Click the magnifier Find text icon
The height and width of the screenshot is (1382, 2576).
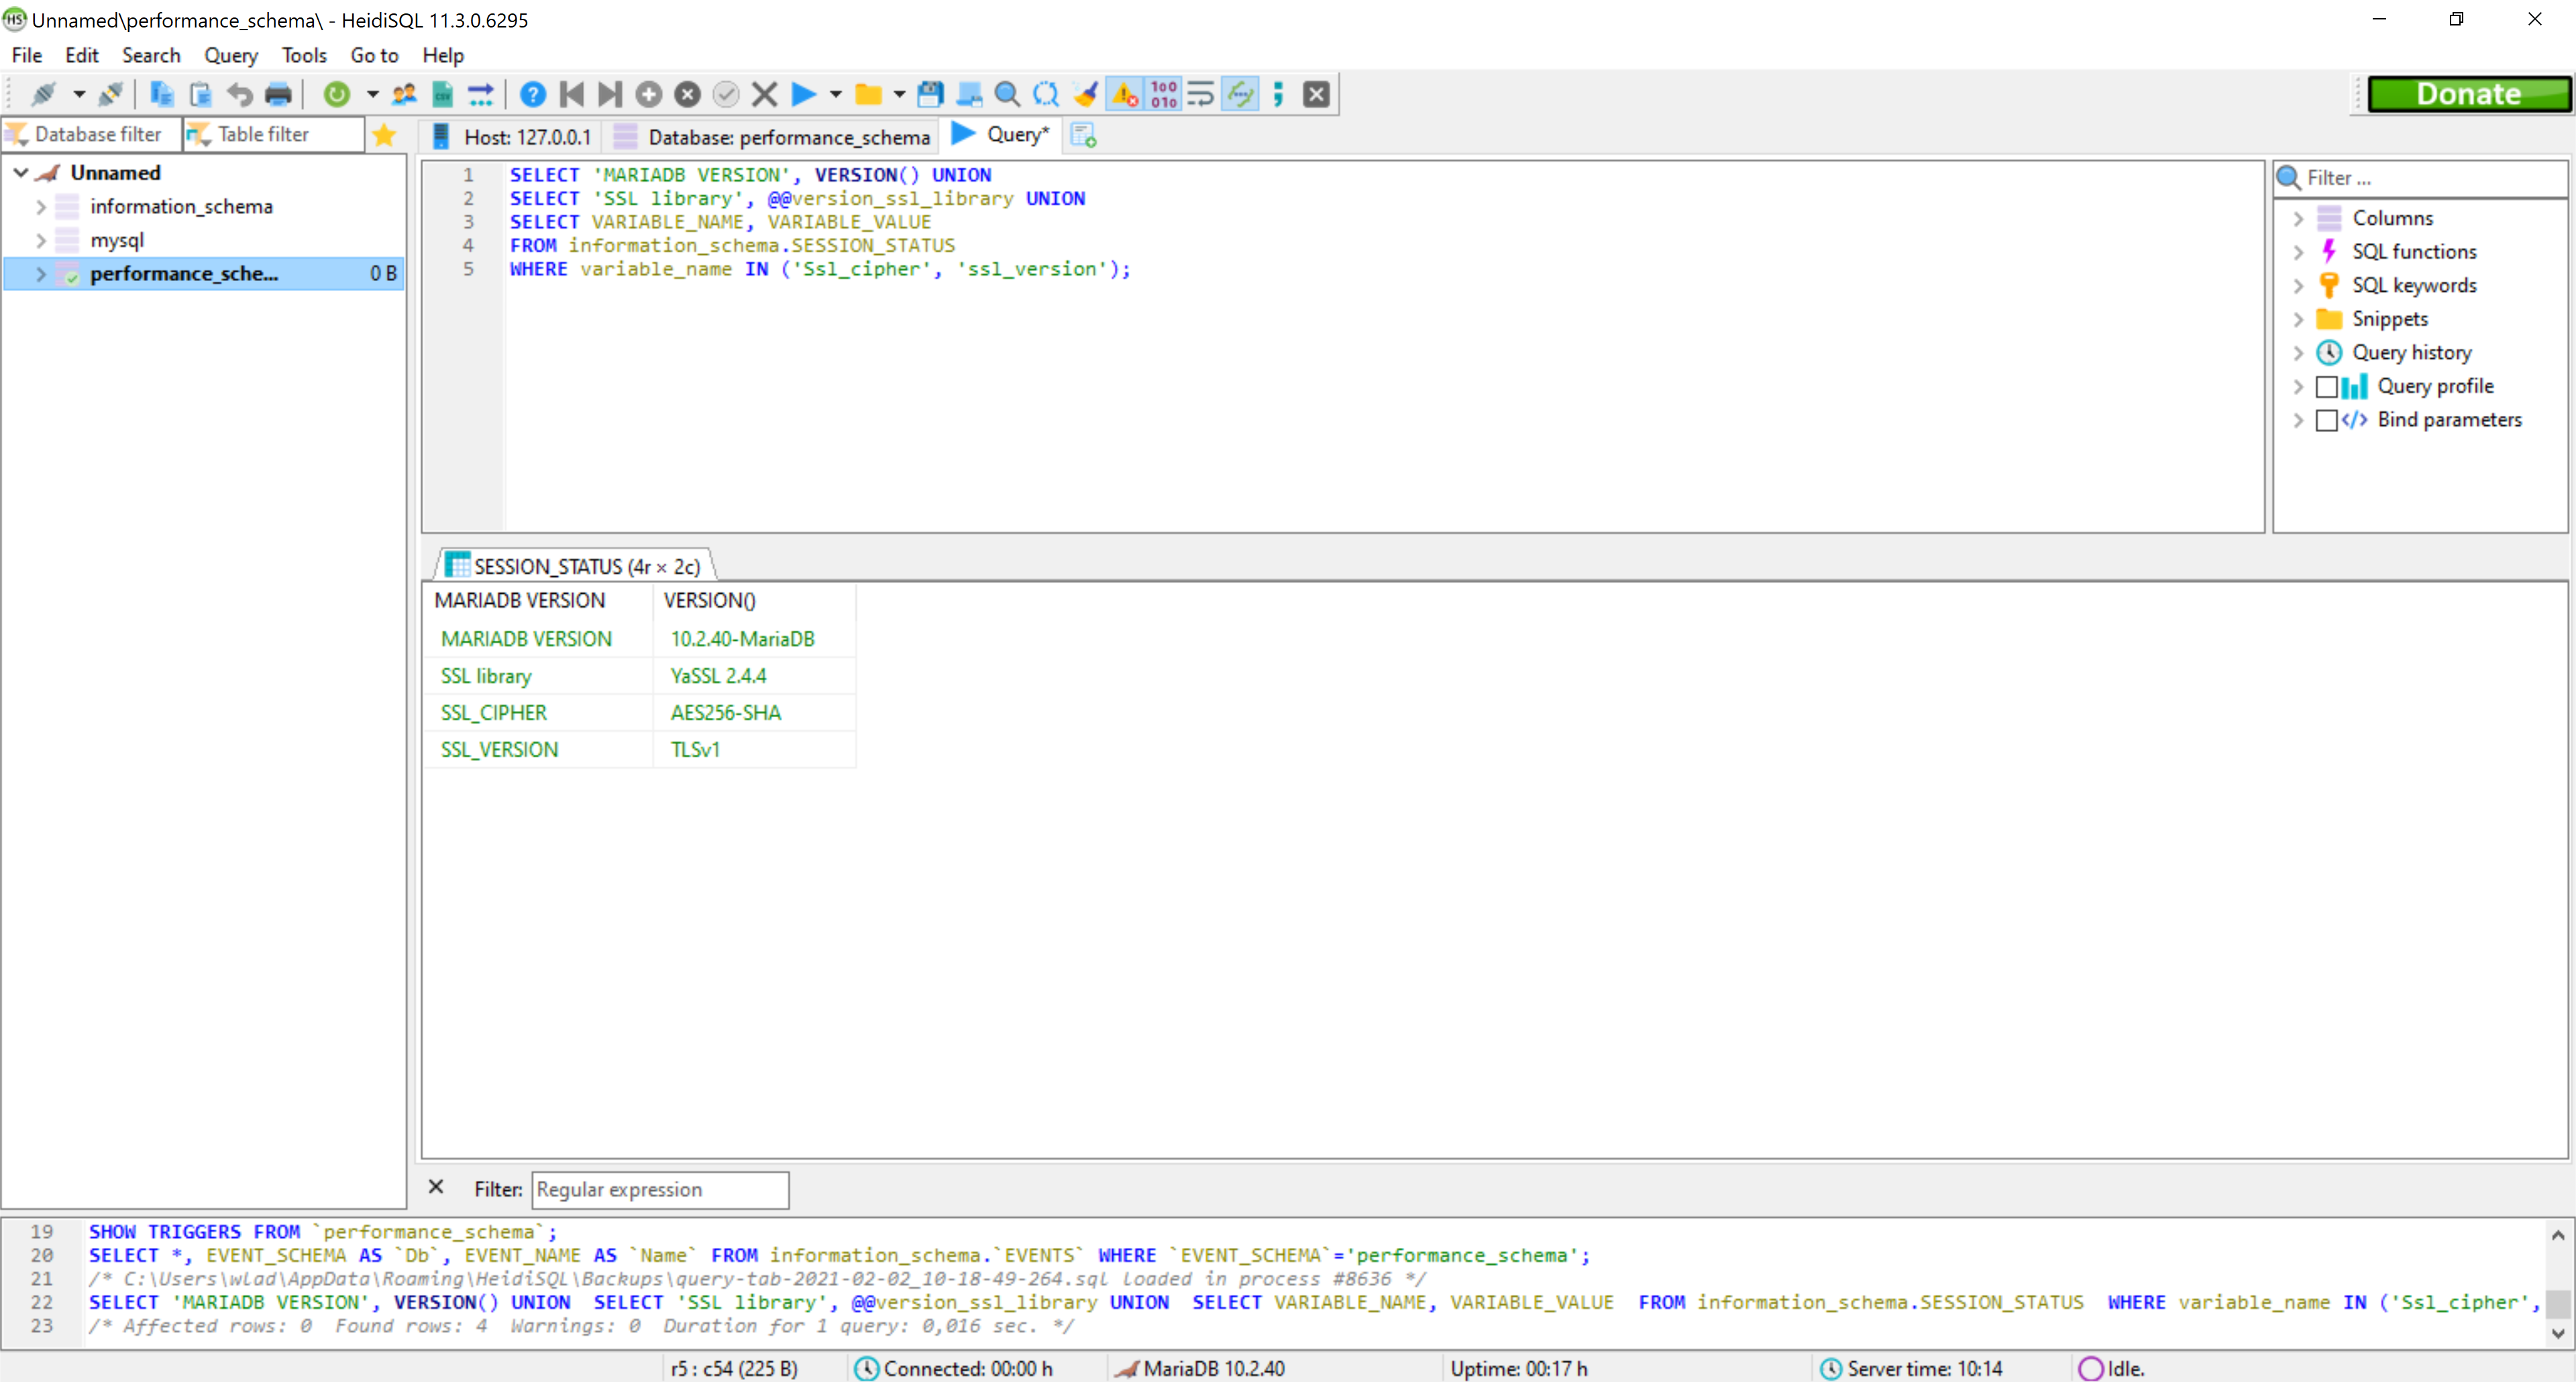[1007, 94]
